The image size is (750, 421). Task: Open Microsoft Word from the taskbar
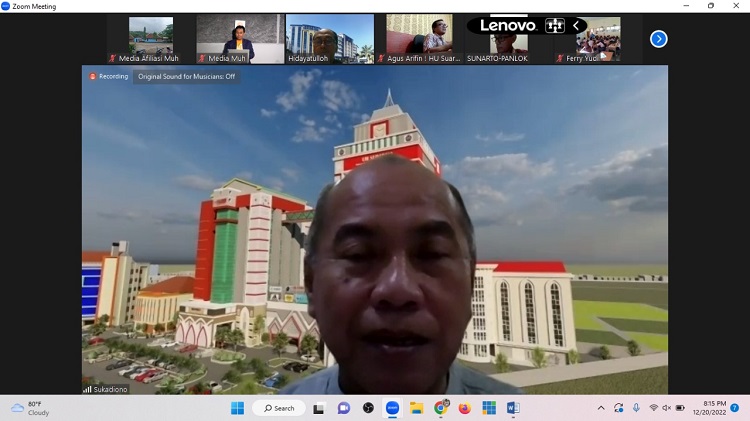tap(513, 408)
